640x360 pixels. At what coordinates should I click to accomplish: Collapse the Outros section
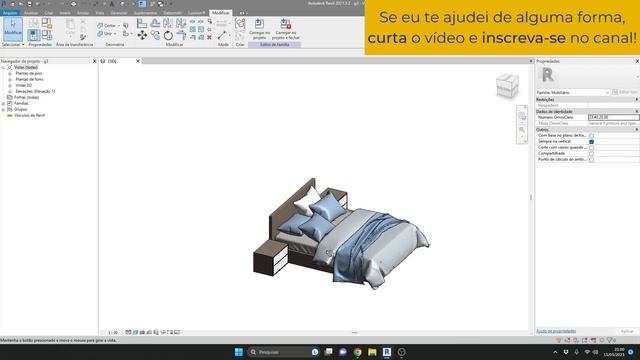click(x=636, y=129)
